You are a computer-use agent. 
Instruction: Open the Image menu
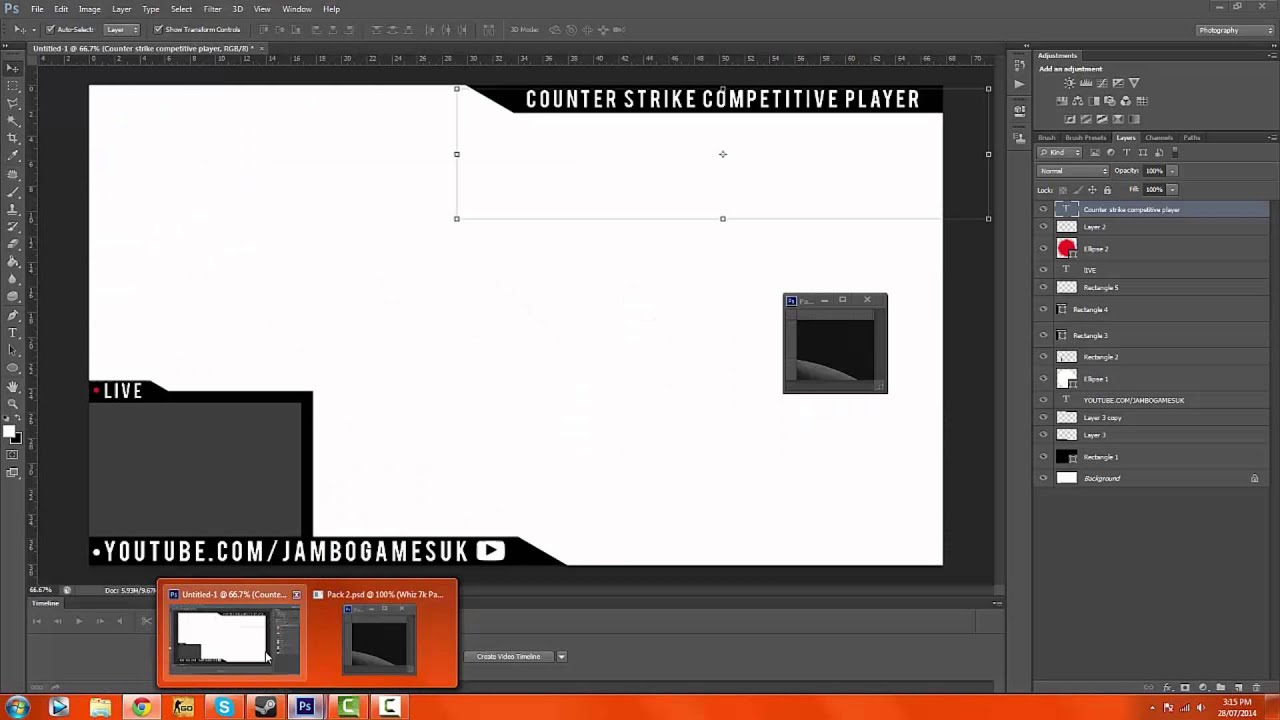tap(89, 9)
